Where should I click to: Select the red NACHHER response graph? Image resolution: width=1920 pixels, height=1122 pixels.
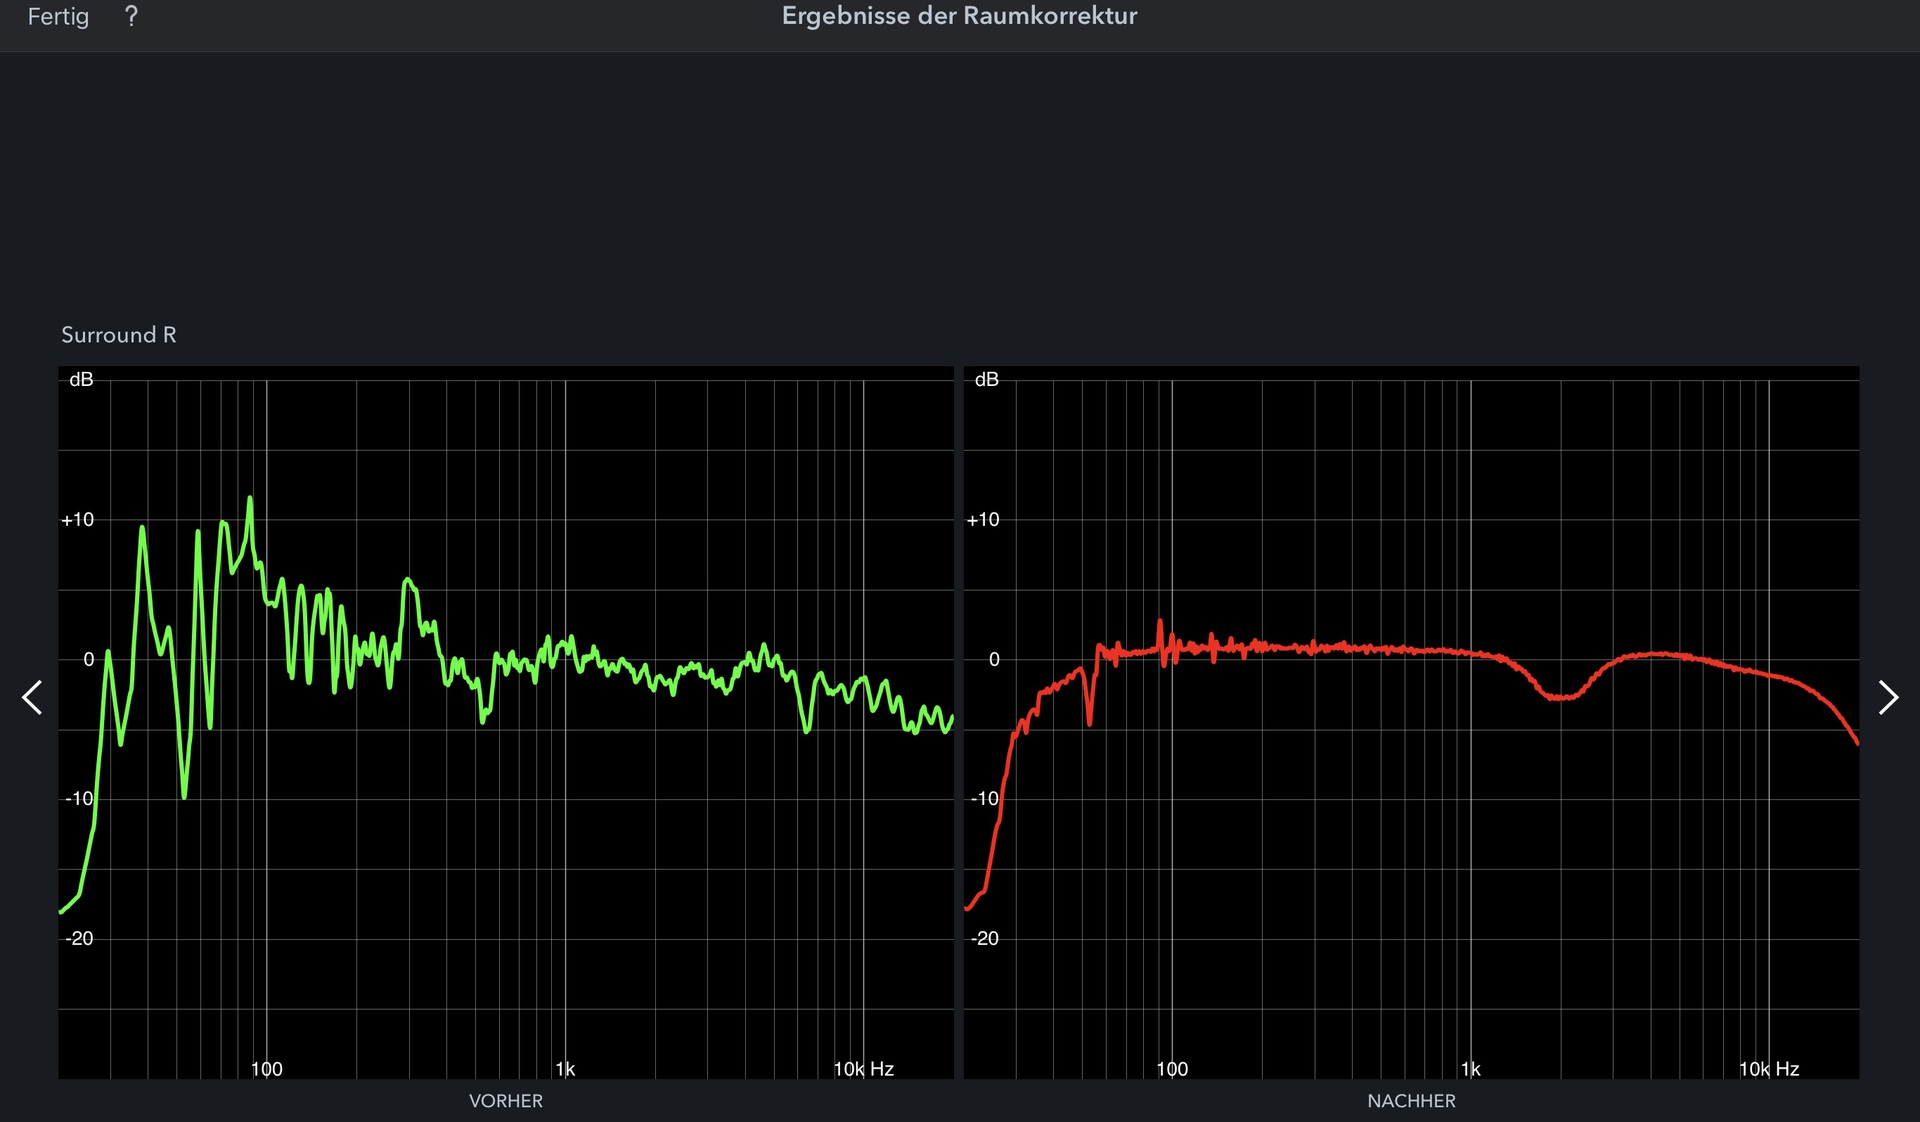tap(1411, 722)
